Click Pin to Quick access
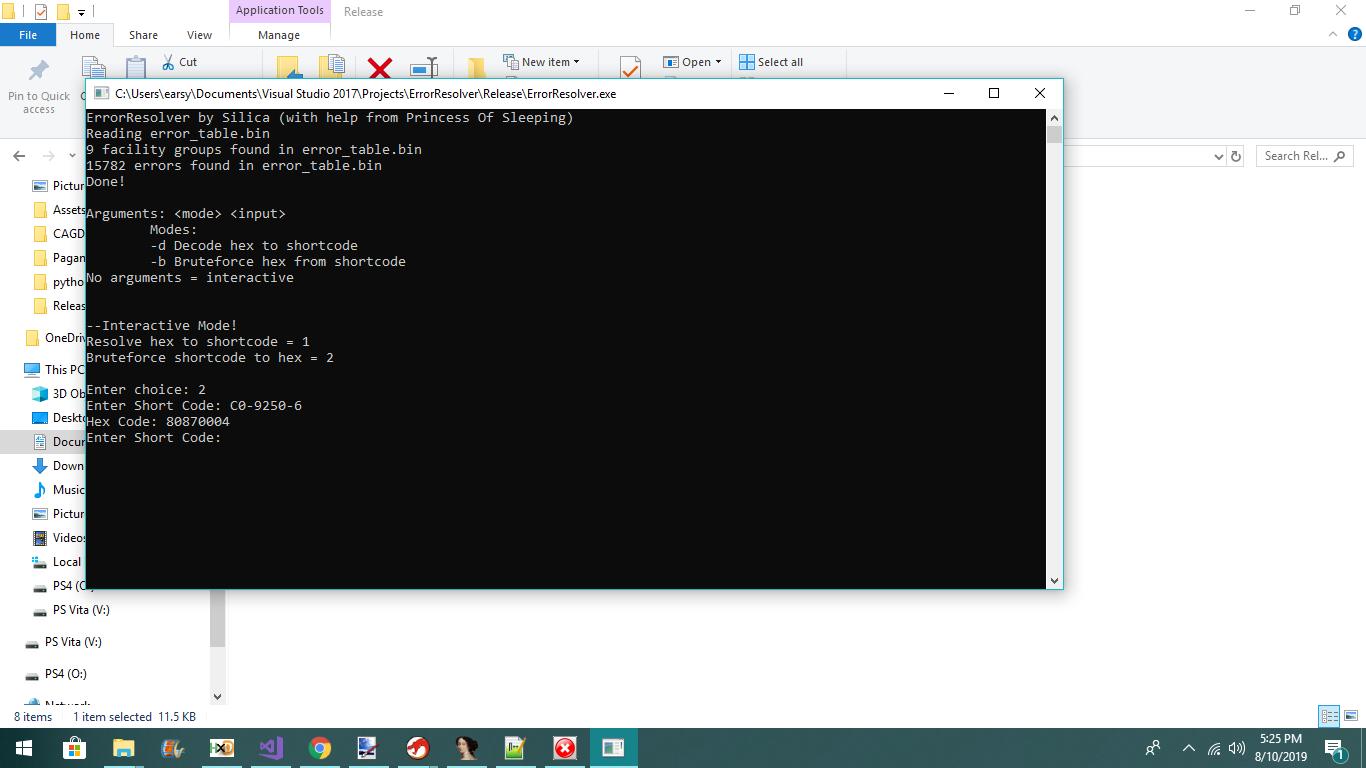Screen dimensions: 1366x768 tap(39, 84)
